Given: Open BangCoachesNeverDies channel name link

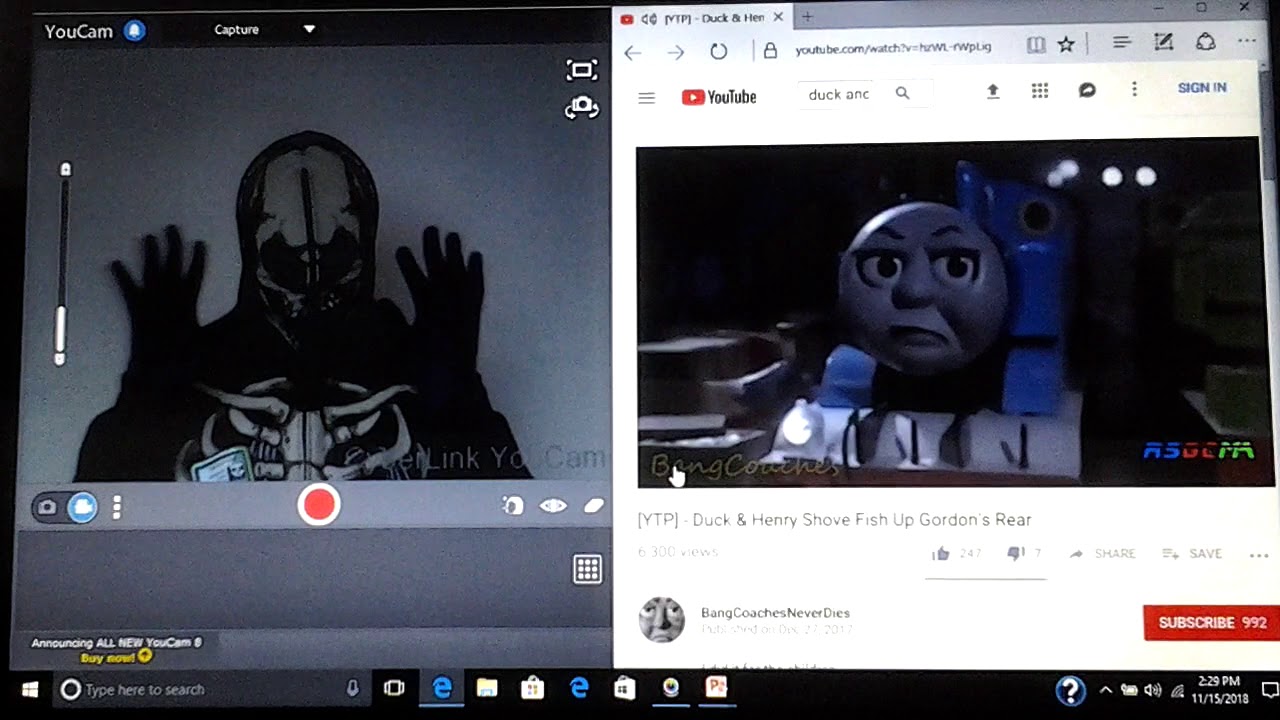Looking at the screenshot, I should pos(775,613).
